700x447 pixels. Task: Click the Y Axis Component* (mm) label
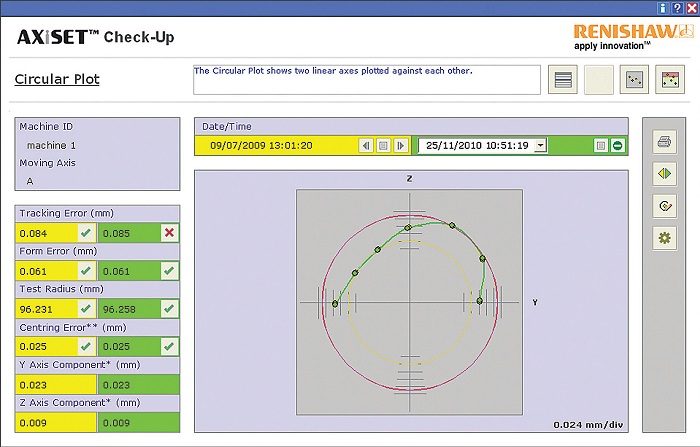click(x=79, y=365)
